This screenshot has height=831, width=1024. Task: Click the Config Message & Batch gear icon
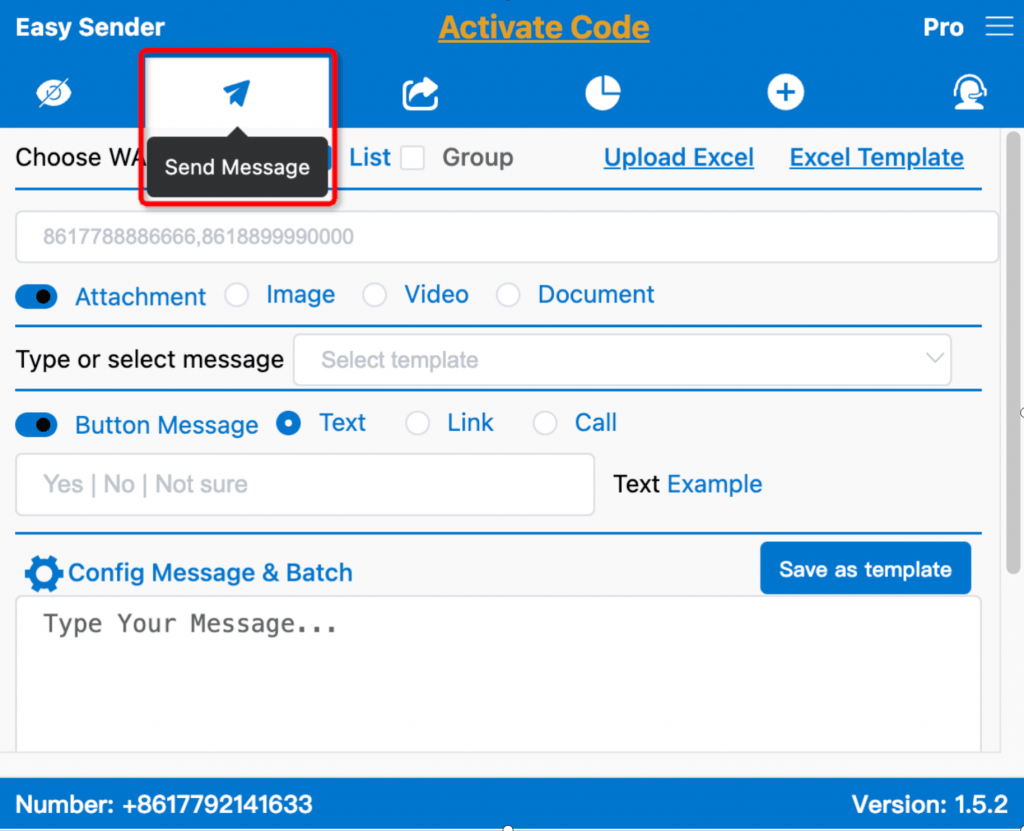(43, 573)
